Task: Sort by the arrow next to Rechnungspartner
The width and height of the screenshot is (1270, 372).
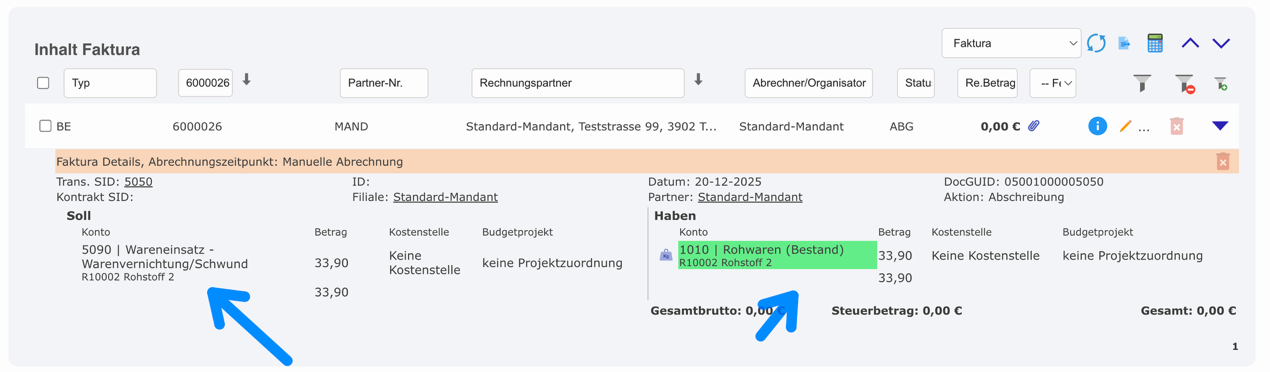Action: pos(698,80)
